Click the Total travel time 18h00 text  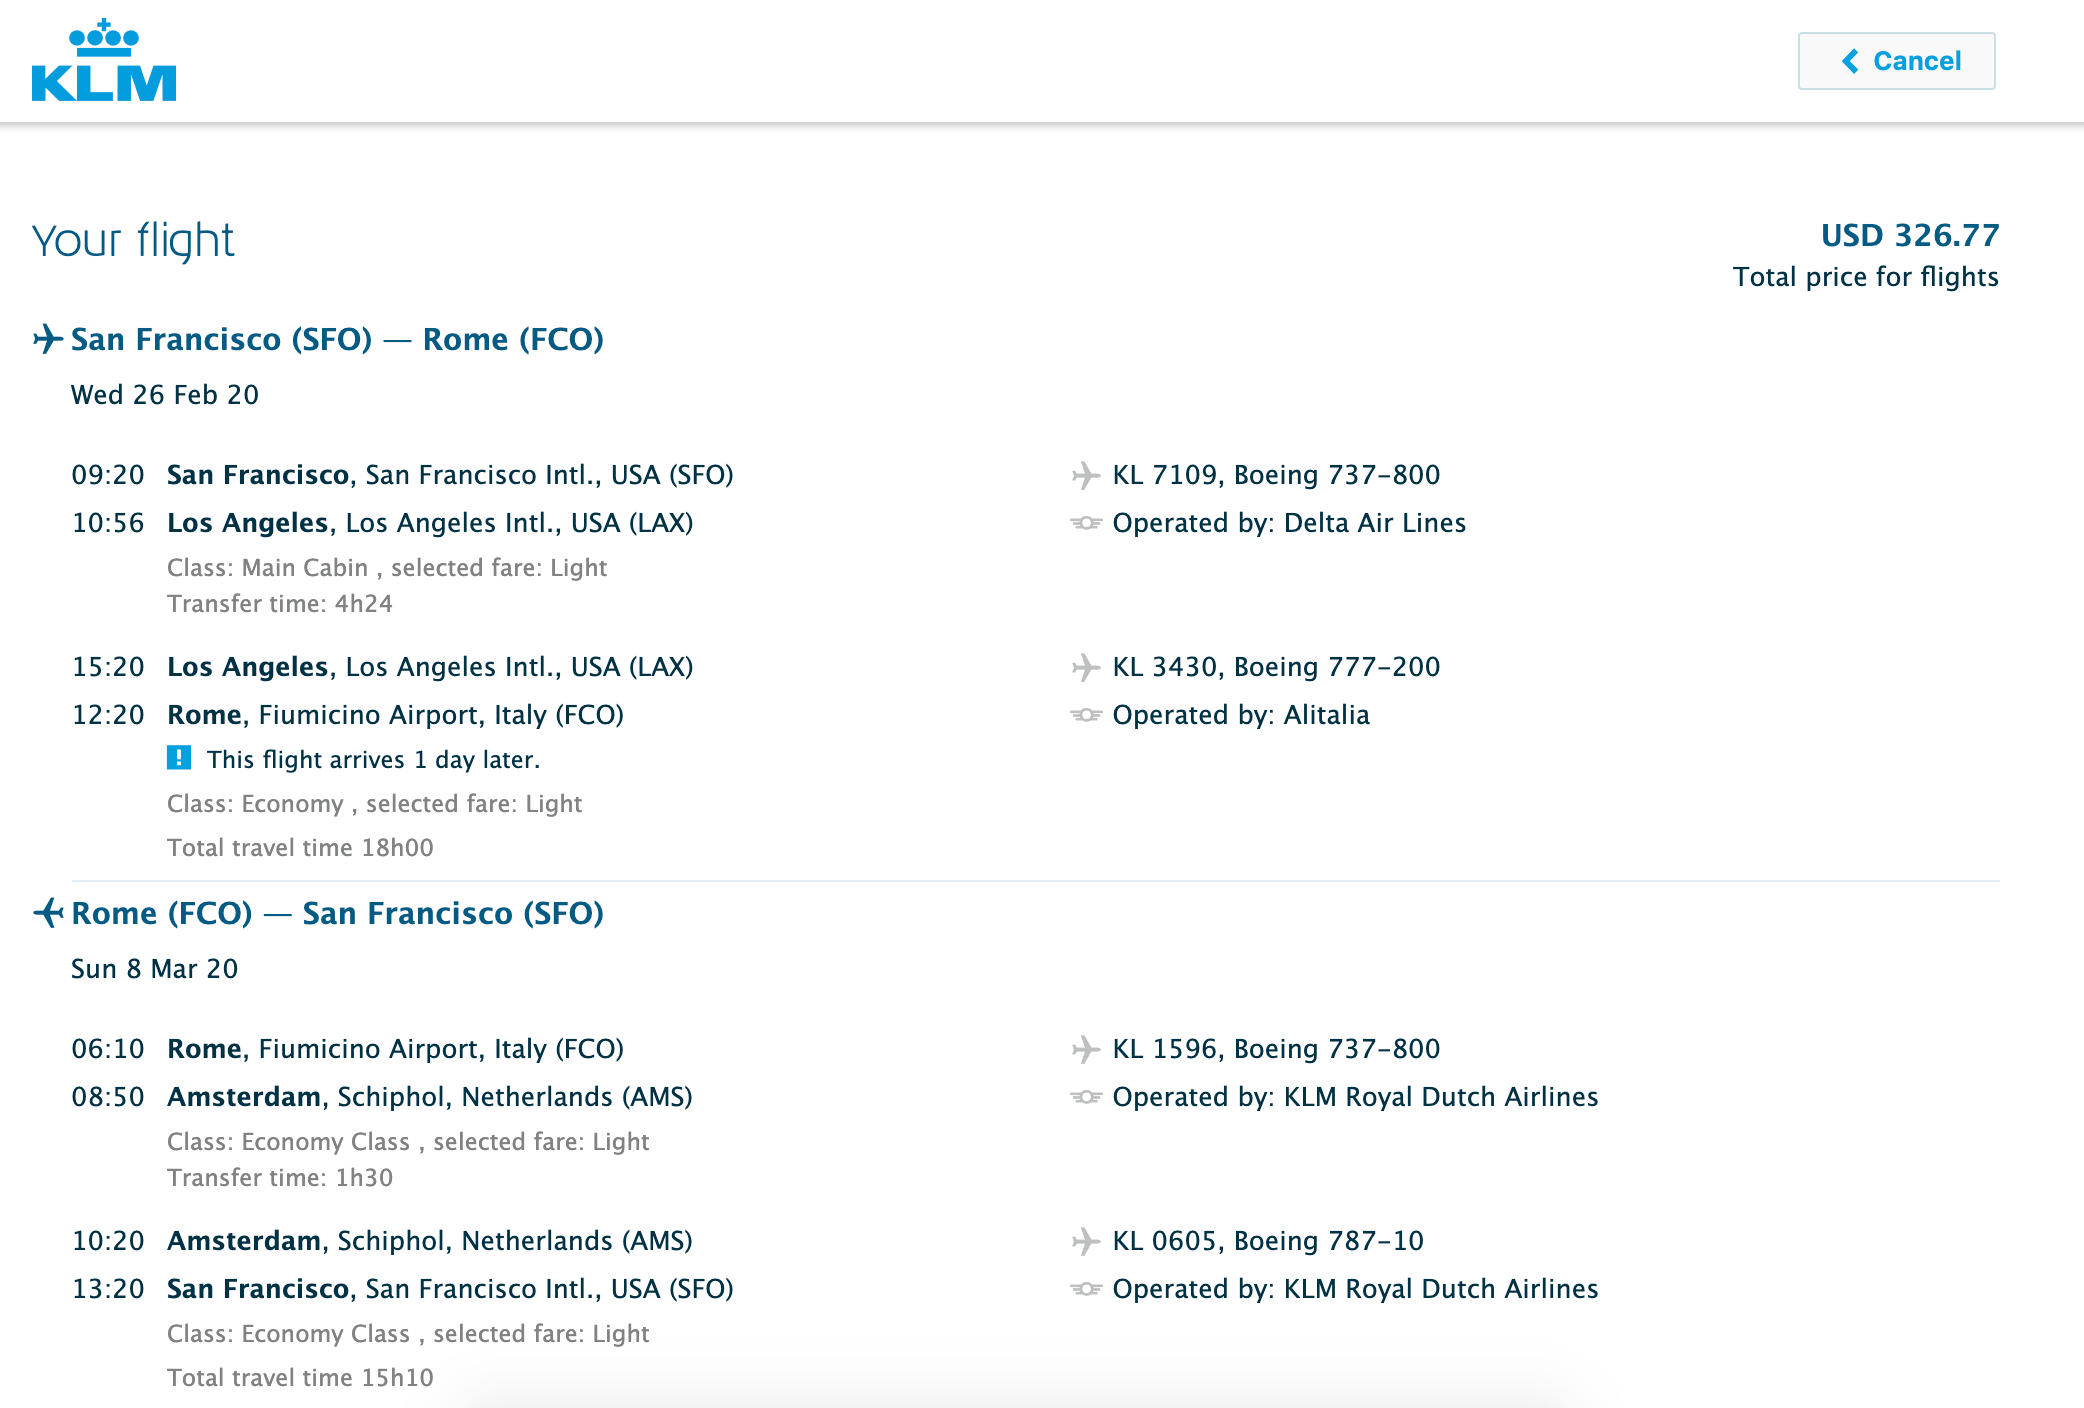(x=300, y=848)
